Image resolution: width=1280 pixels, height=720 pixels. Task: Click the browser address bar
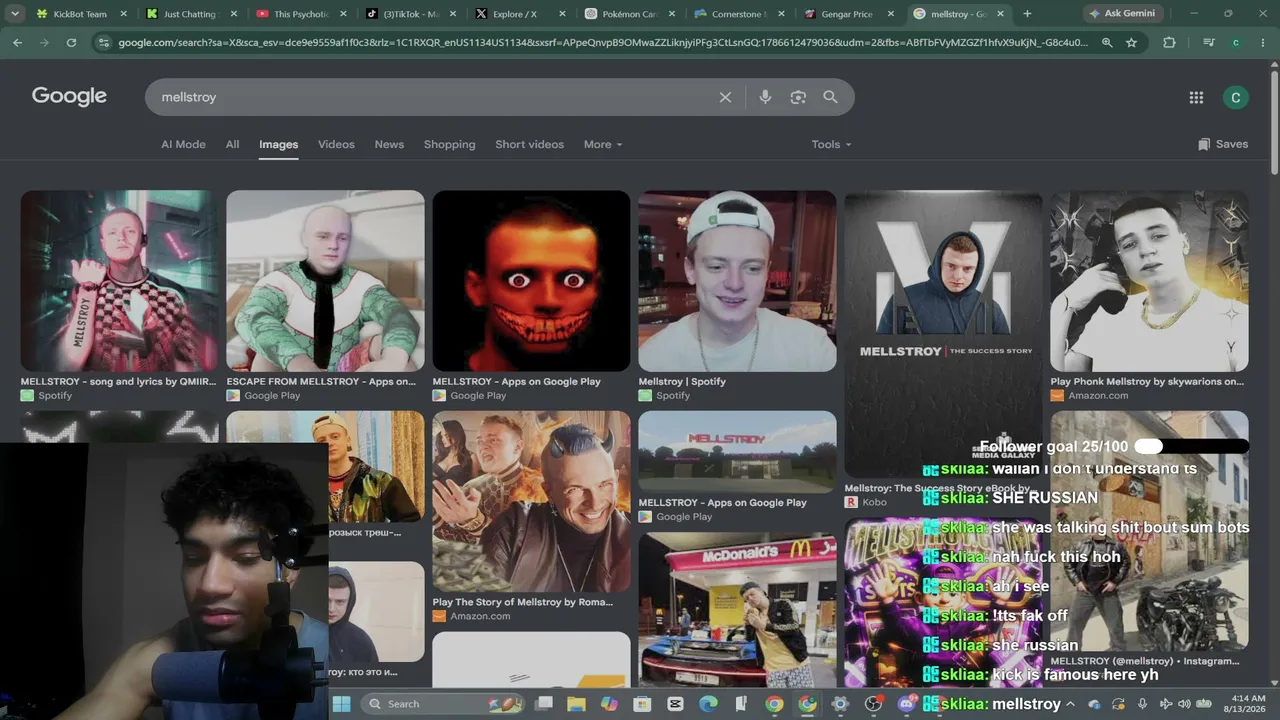(x=602, y=43)
